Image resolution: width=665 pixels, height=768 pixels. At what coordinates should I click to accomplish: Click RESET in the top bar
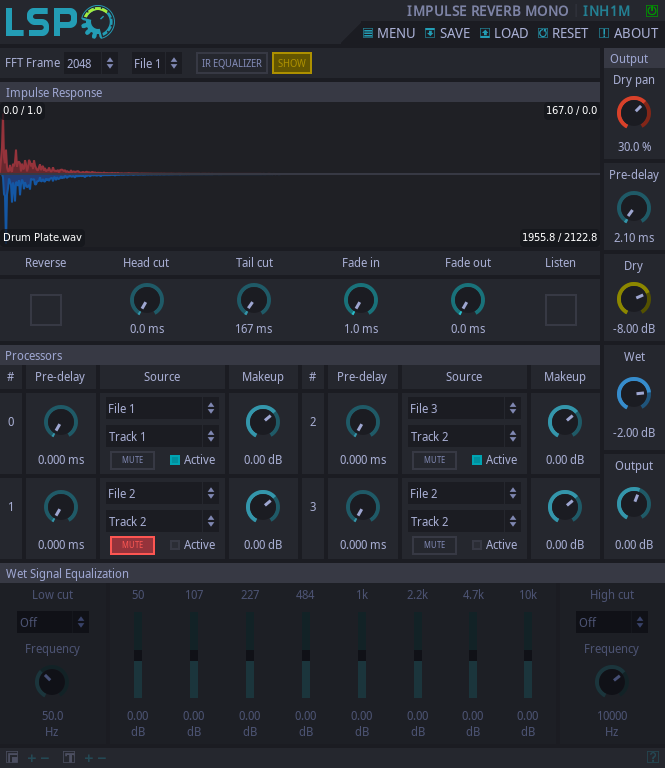(x=563, y=33)
